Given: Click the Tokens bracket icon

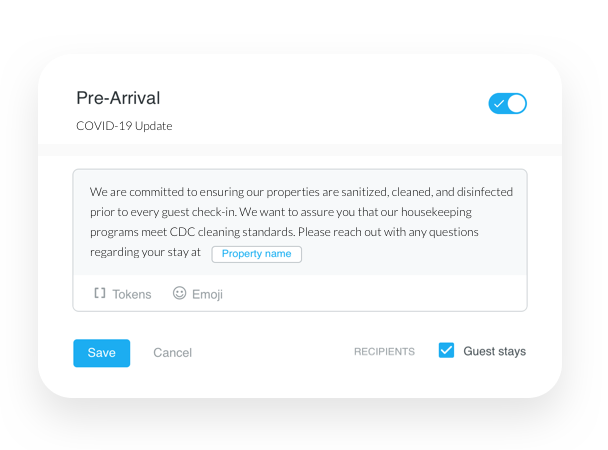Looking at the screenshot, I should click(100, 293).
